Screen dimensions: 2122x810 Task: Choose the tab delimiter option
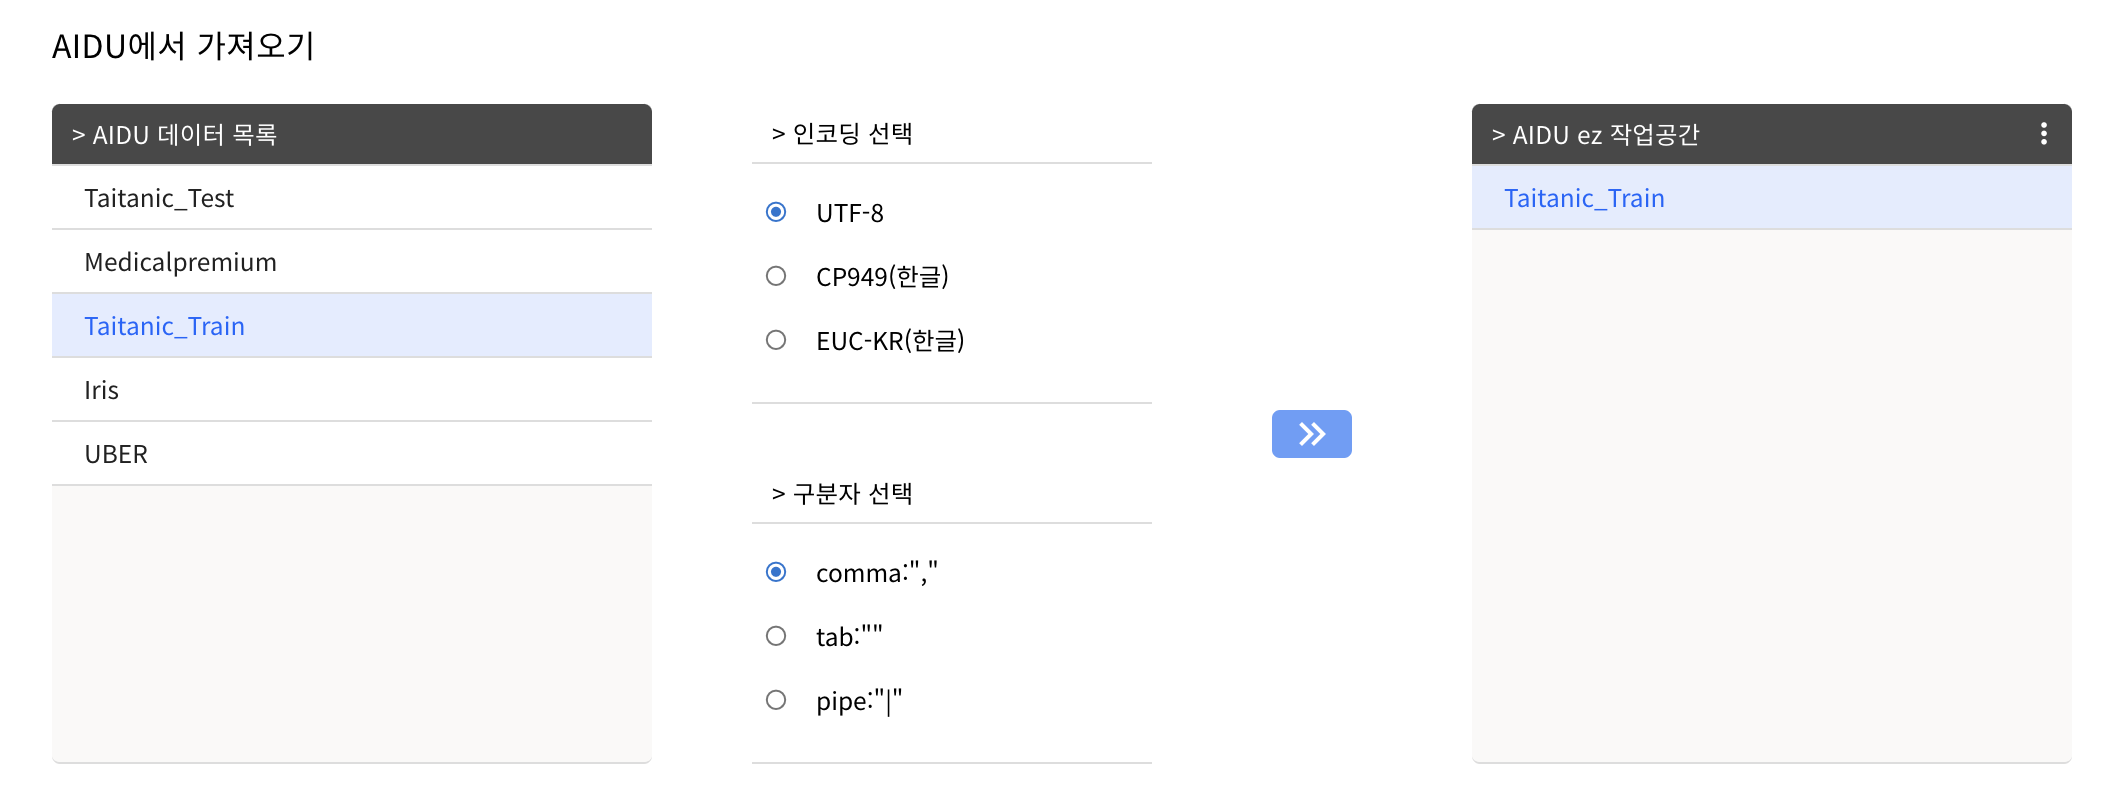click(x=776, y=636)
